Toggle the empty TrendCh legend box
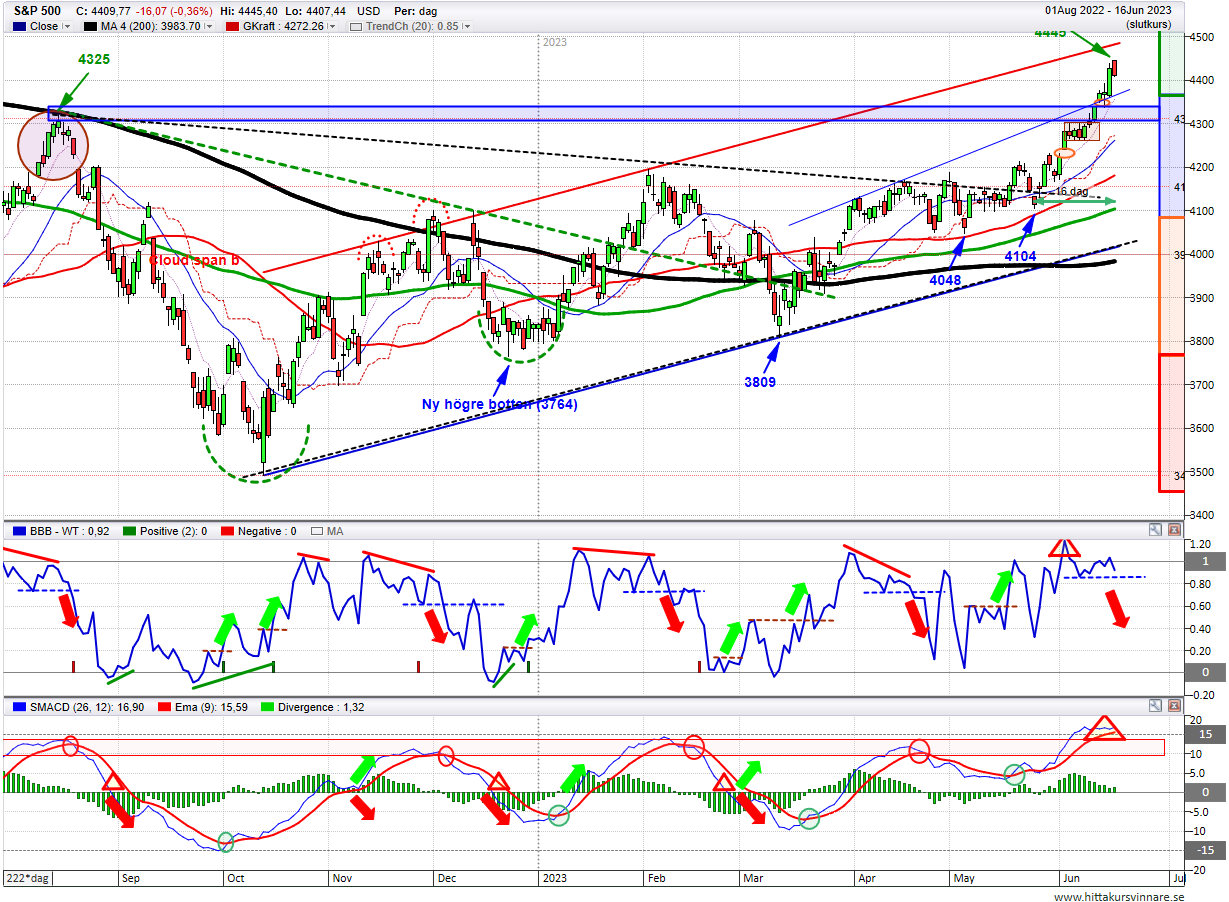Screen dimensions: 1229x902 coord(355,27)
